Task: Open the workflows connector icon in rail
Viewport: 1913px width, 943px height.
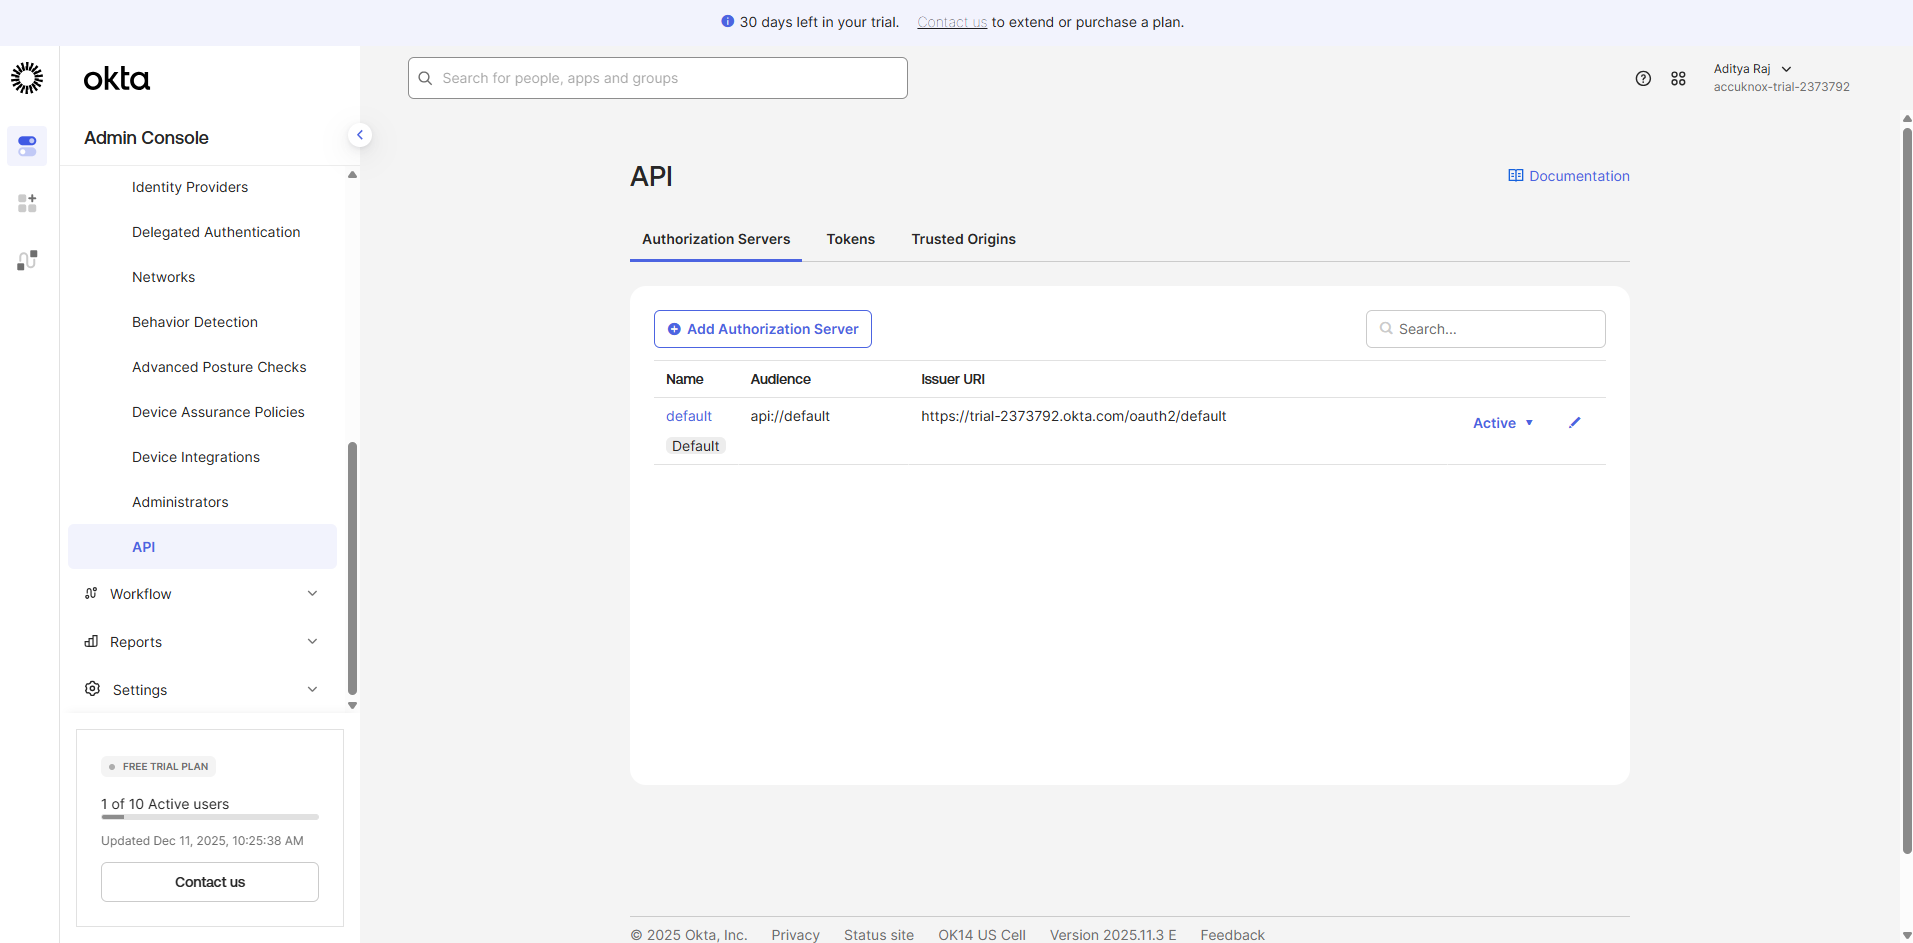Action: (27, 261)
